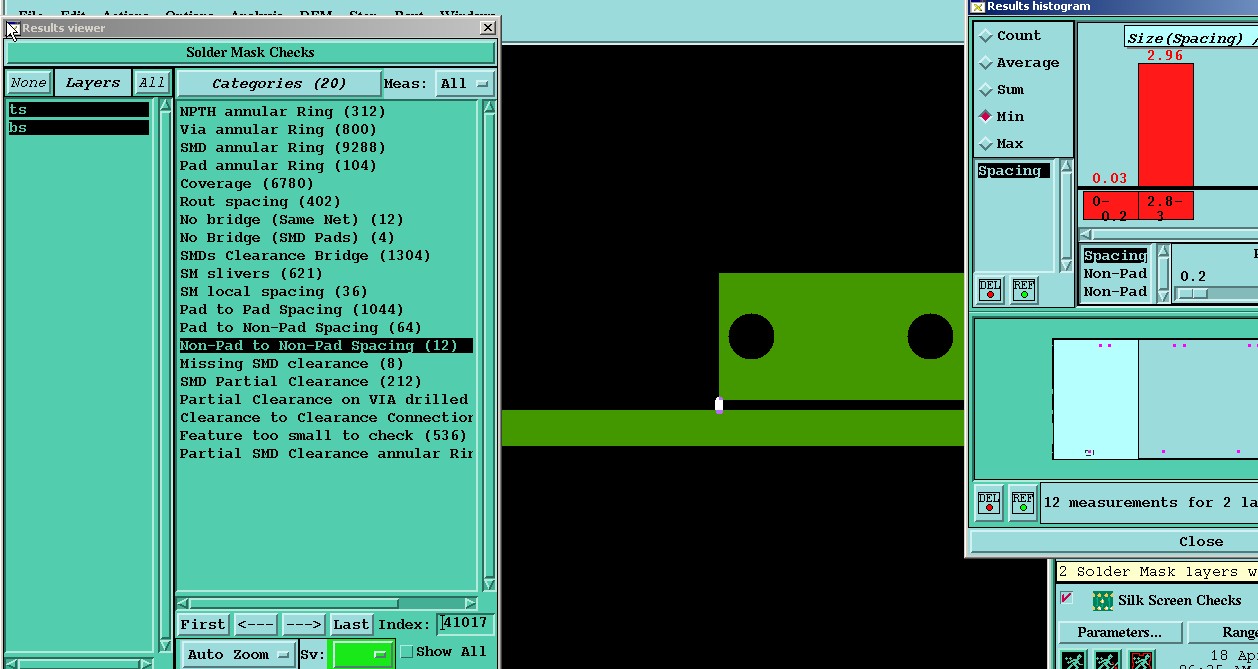Select Feature too small to check (536)
This screenshot has height=669, width=1258.
[323, 435]
